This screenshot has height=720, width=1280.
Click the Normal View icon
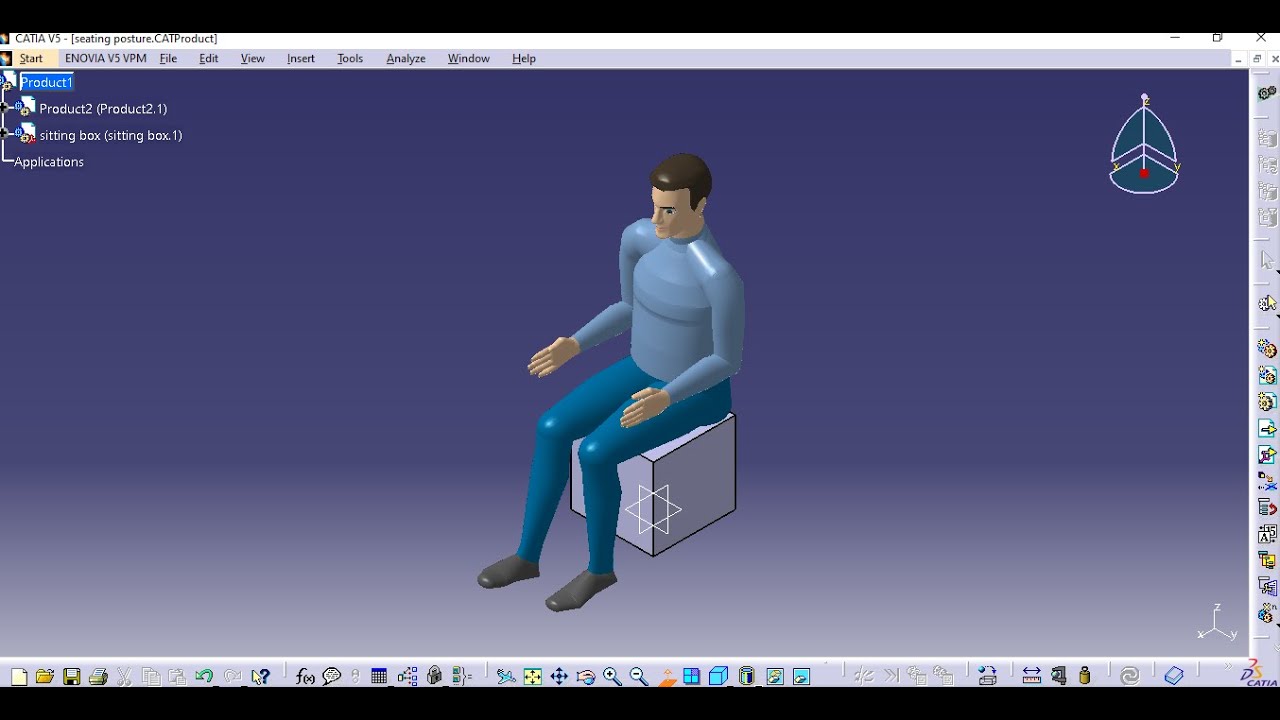667,677
